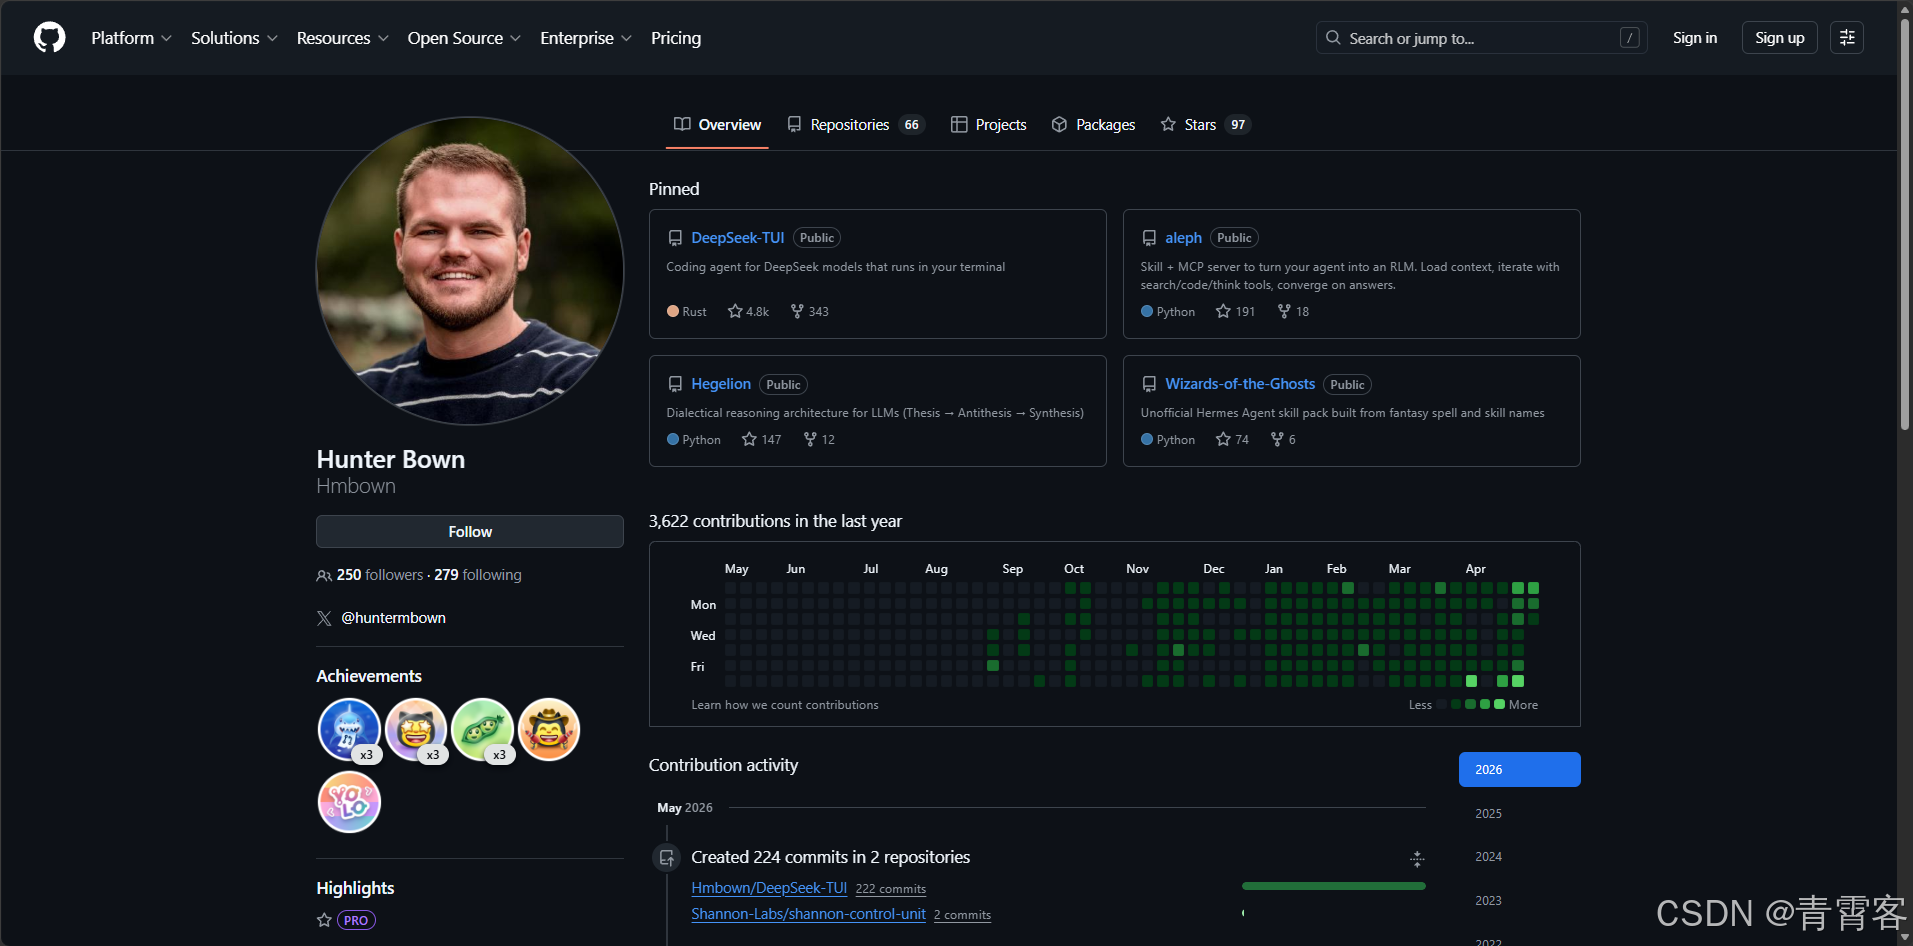Open the Enterprise dropdown menu
Screen dimensions: 1913x946
[x=586, y=38]
